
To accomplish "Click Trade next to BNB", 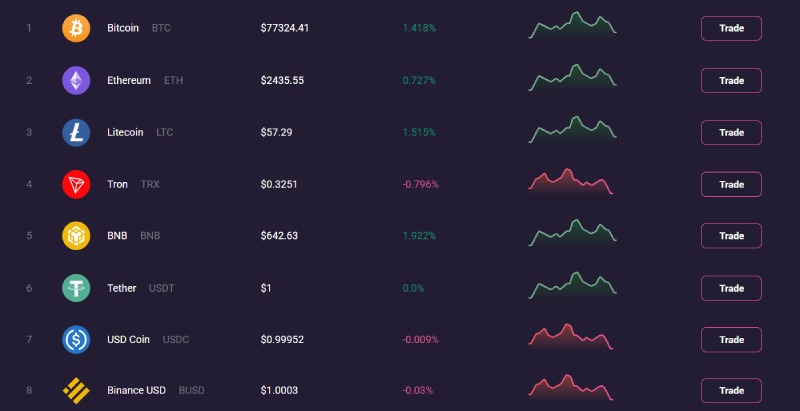I will pos(731,236).
